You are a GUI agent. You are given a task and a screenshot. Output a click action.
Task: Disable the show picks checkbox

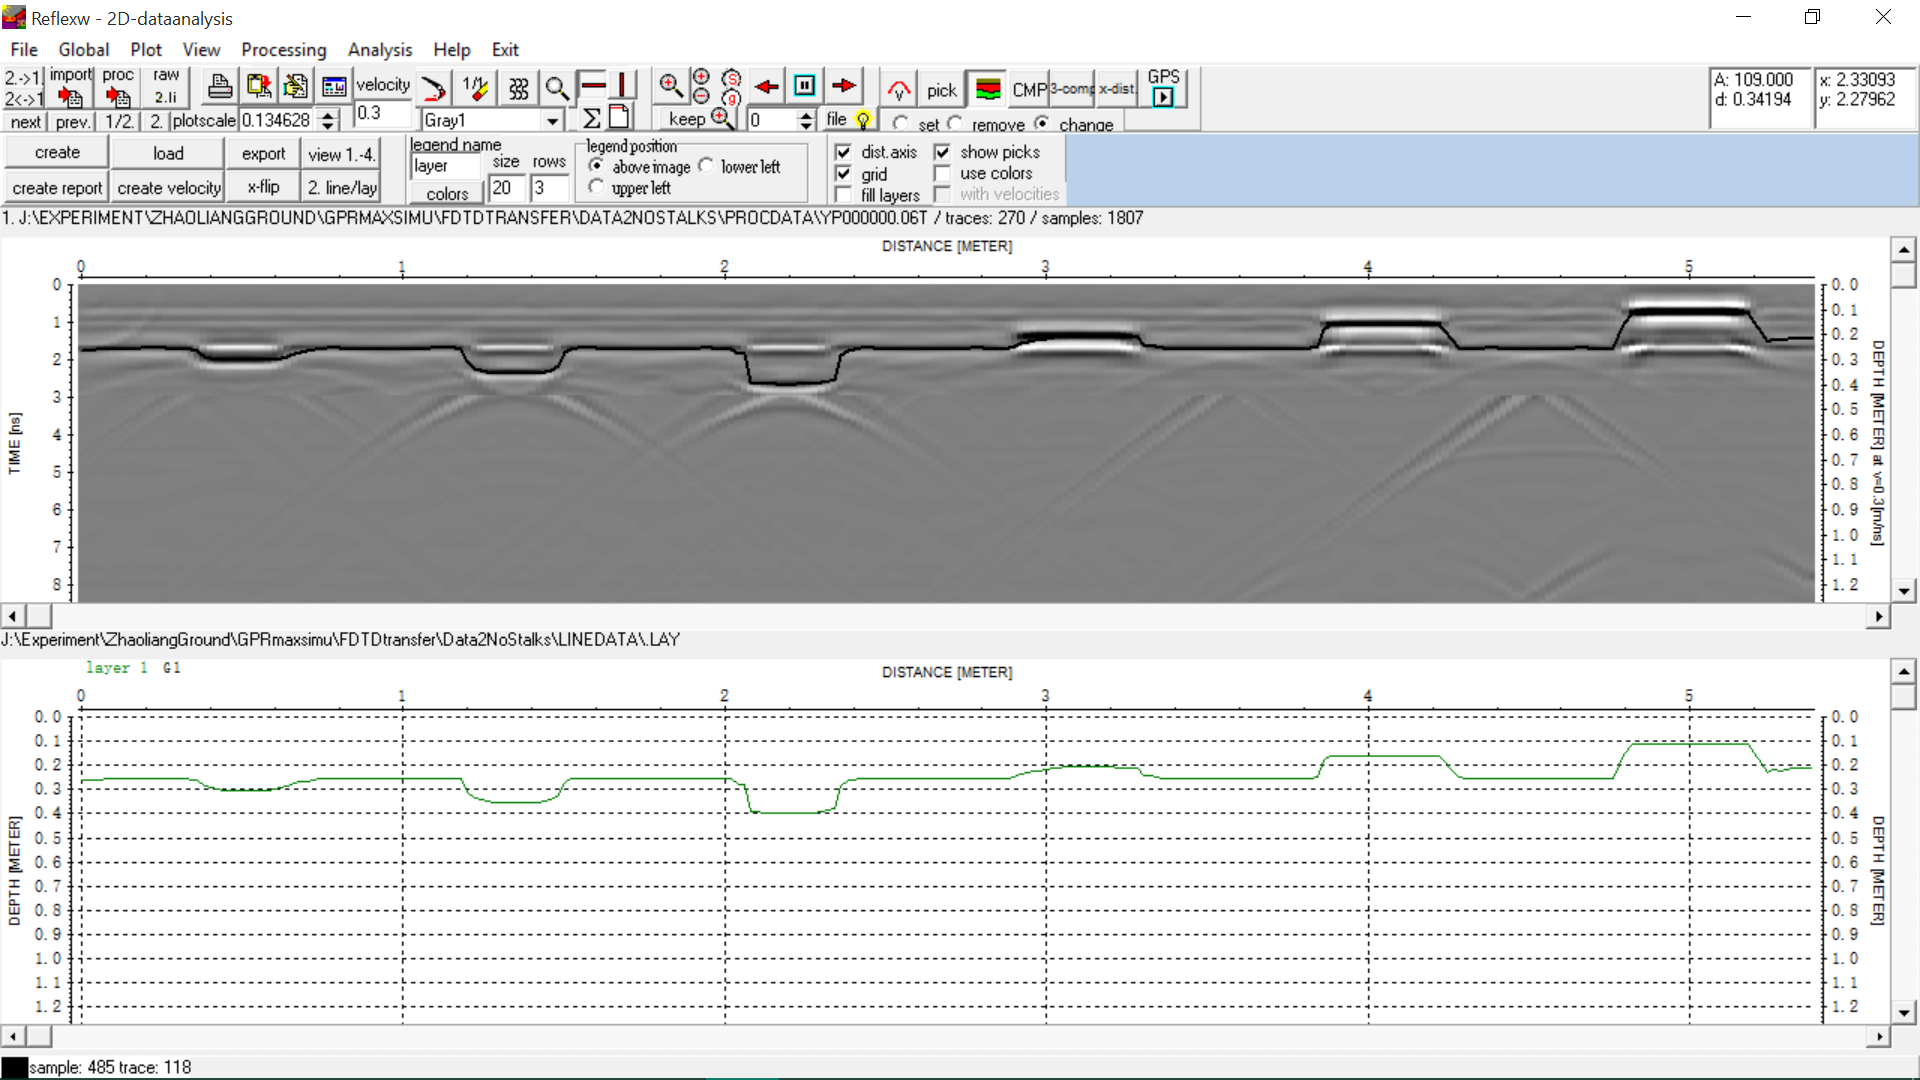coord(944,151)
